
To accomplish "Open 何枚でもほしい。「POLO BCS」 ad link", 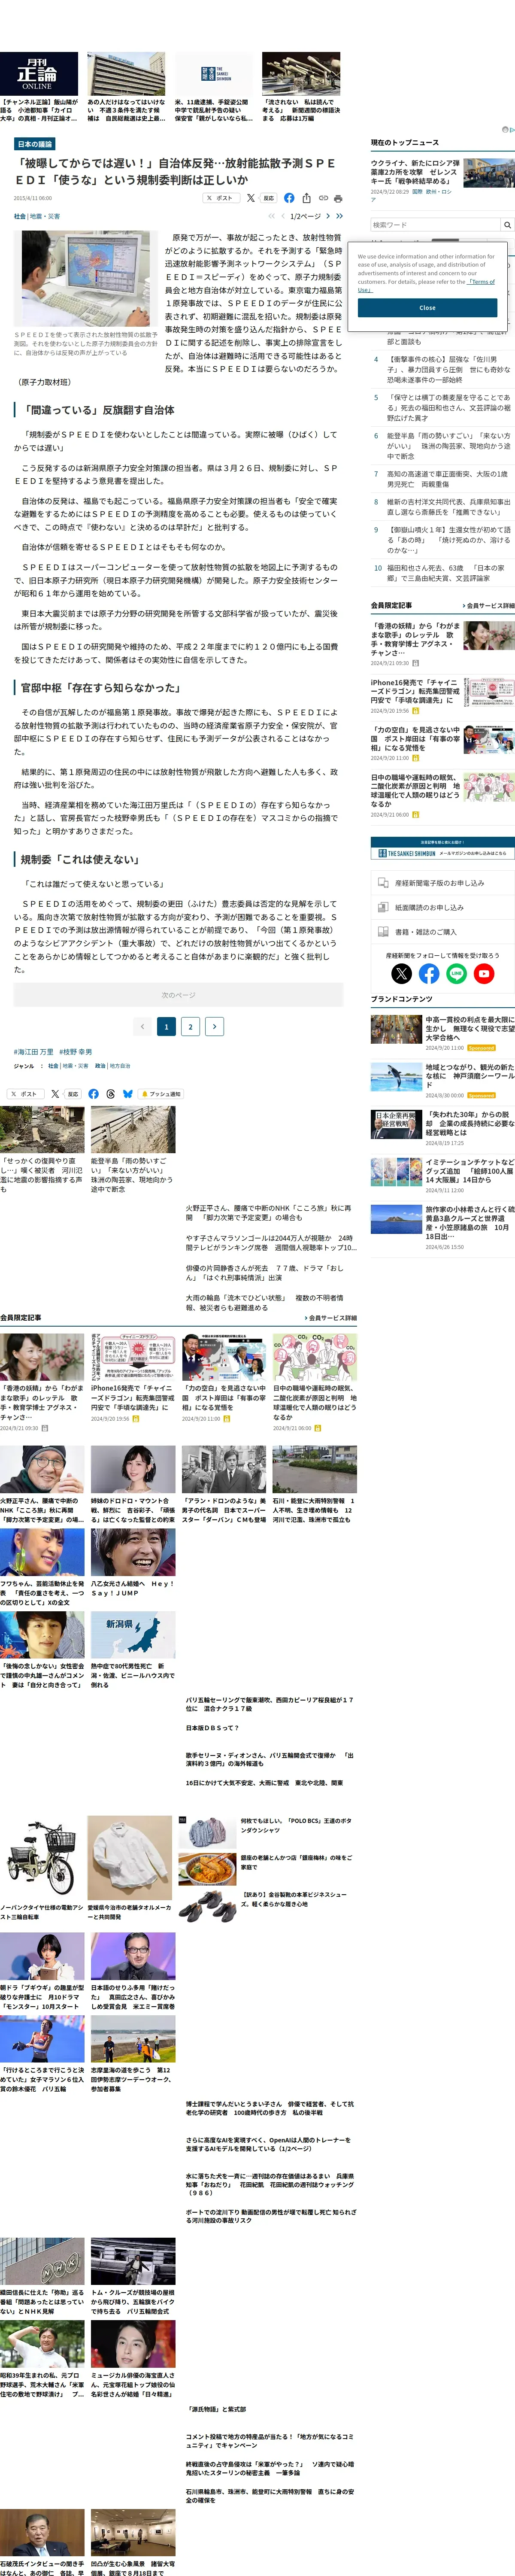I will pyautogui.click(x=296, y=1825).
